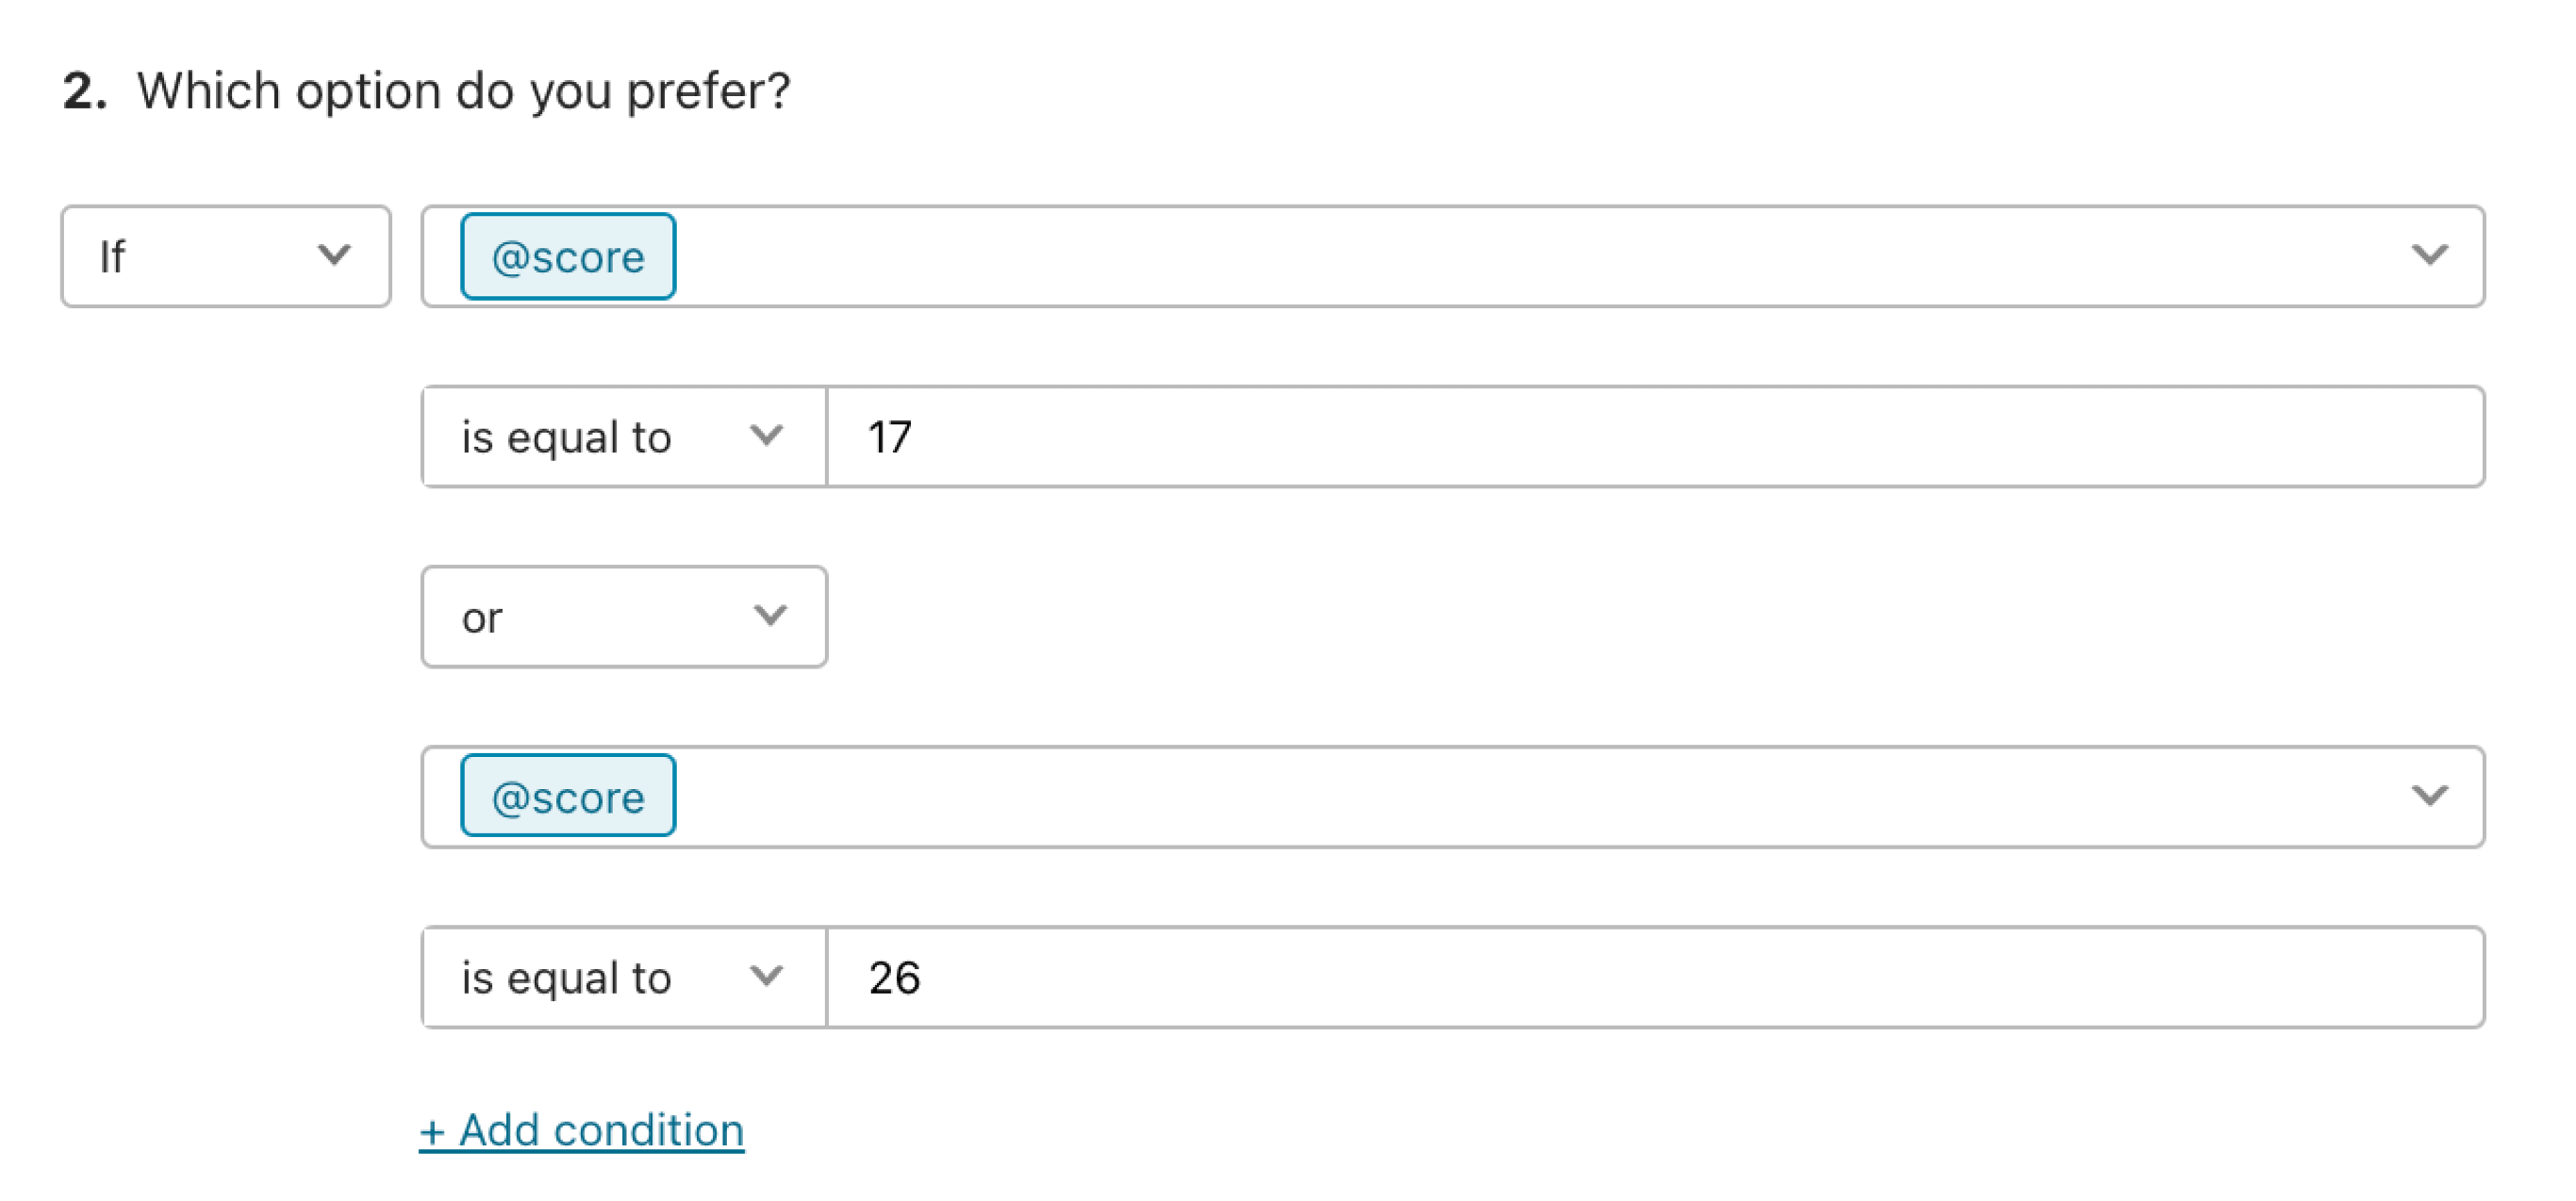
Task: Select the first @score variable chip
Action: 566,257
